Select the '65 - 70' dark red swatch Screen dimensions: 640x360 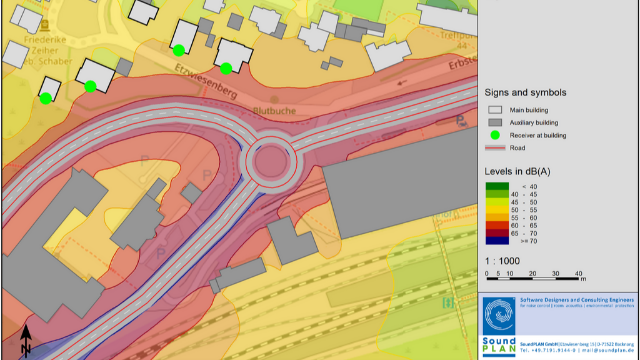tap(497, 233)
